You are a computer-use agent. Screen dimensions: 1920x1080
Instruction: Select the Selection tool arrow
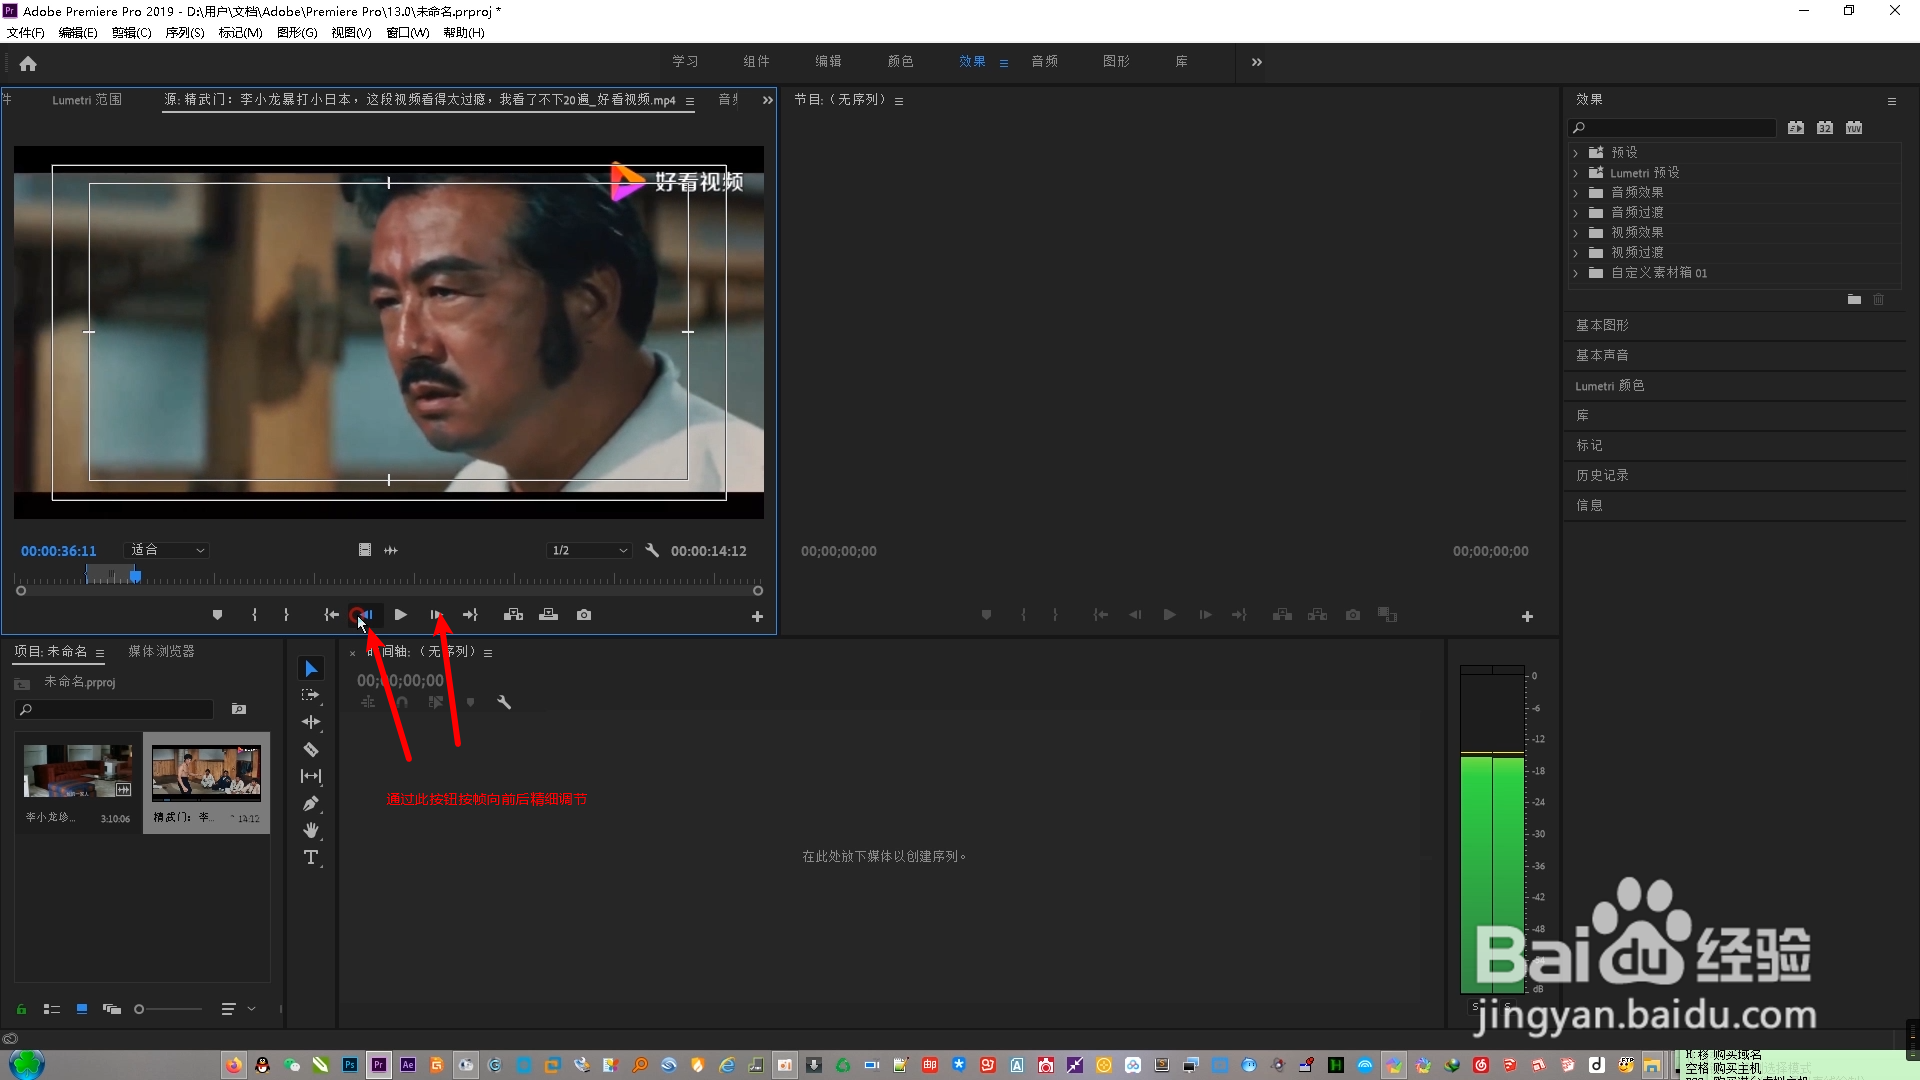tap(311, 668)
